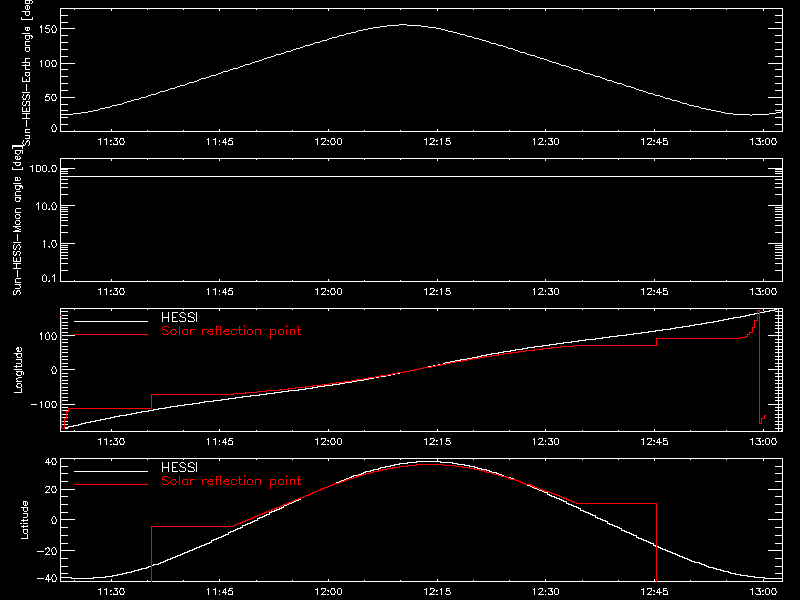Screen dimensions: 800x600
Task: Click the 0 tick on Longitude axis
Action: point(54,370)
